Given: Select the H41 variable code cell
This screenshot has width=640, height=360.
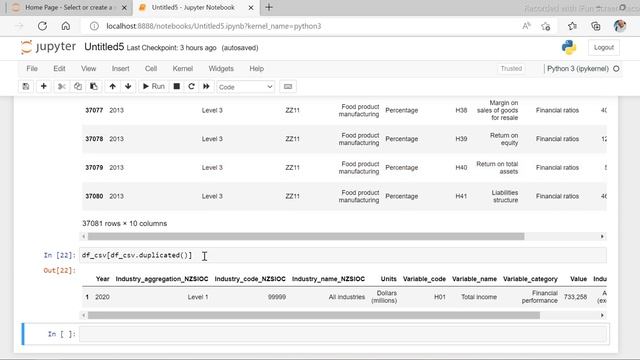Looking at the screenshot, I should click(461, 196).
